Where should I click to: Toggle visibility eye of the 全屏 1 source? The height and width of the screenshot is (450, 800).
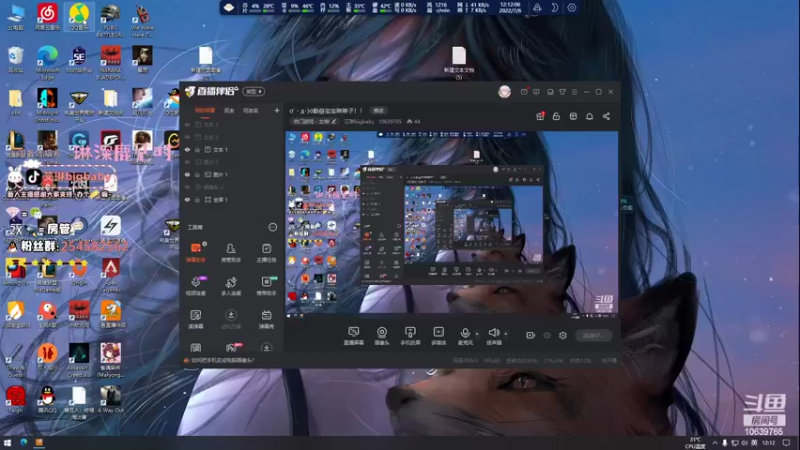coord(187,199)
